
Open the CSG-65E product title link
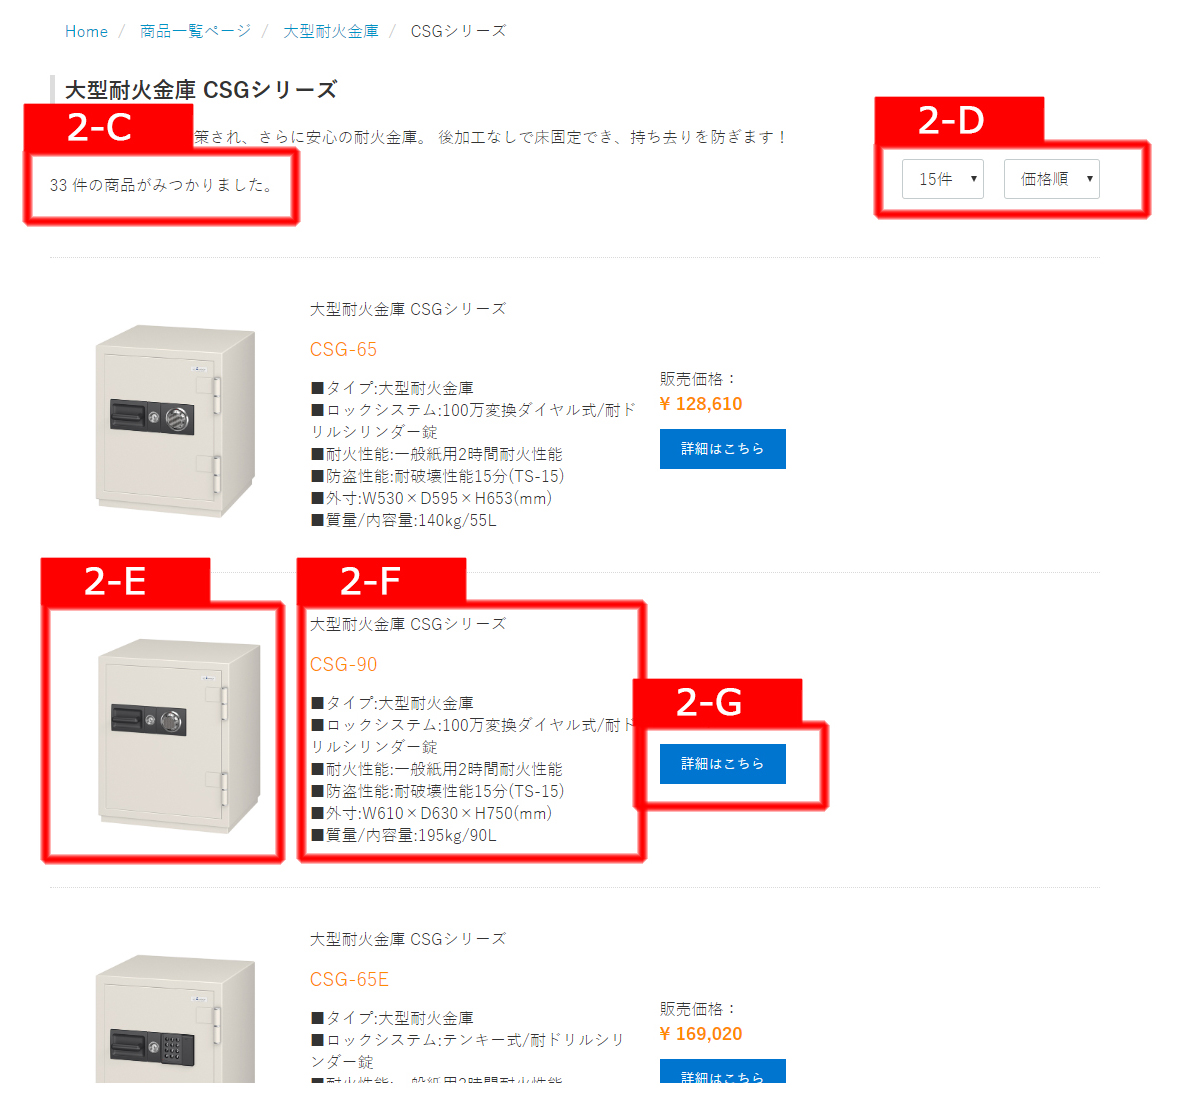tap(349, 979)
